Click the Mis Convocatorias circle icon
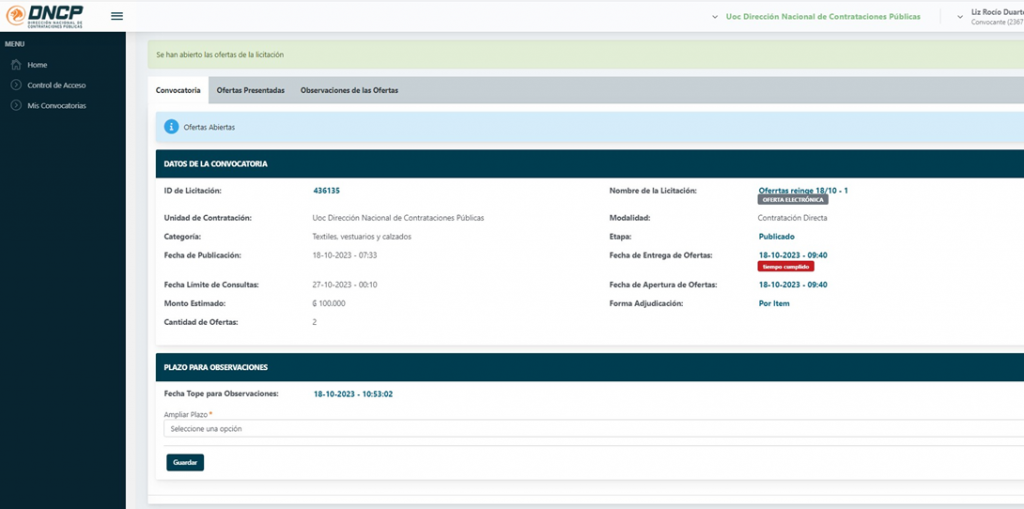Image resolution: width=1024 pixels, height=509 pixels. coord(16,105)
